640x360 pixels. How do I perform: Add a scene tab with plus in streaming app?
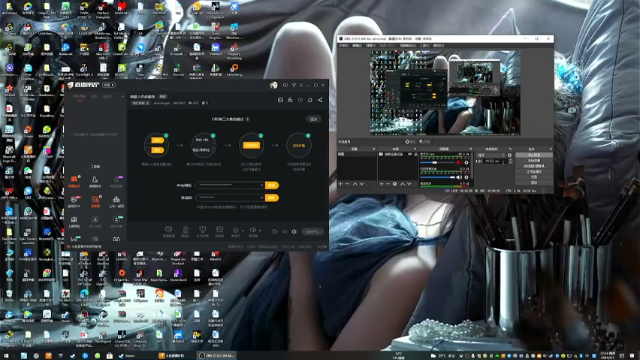(x=122, y=96)
